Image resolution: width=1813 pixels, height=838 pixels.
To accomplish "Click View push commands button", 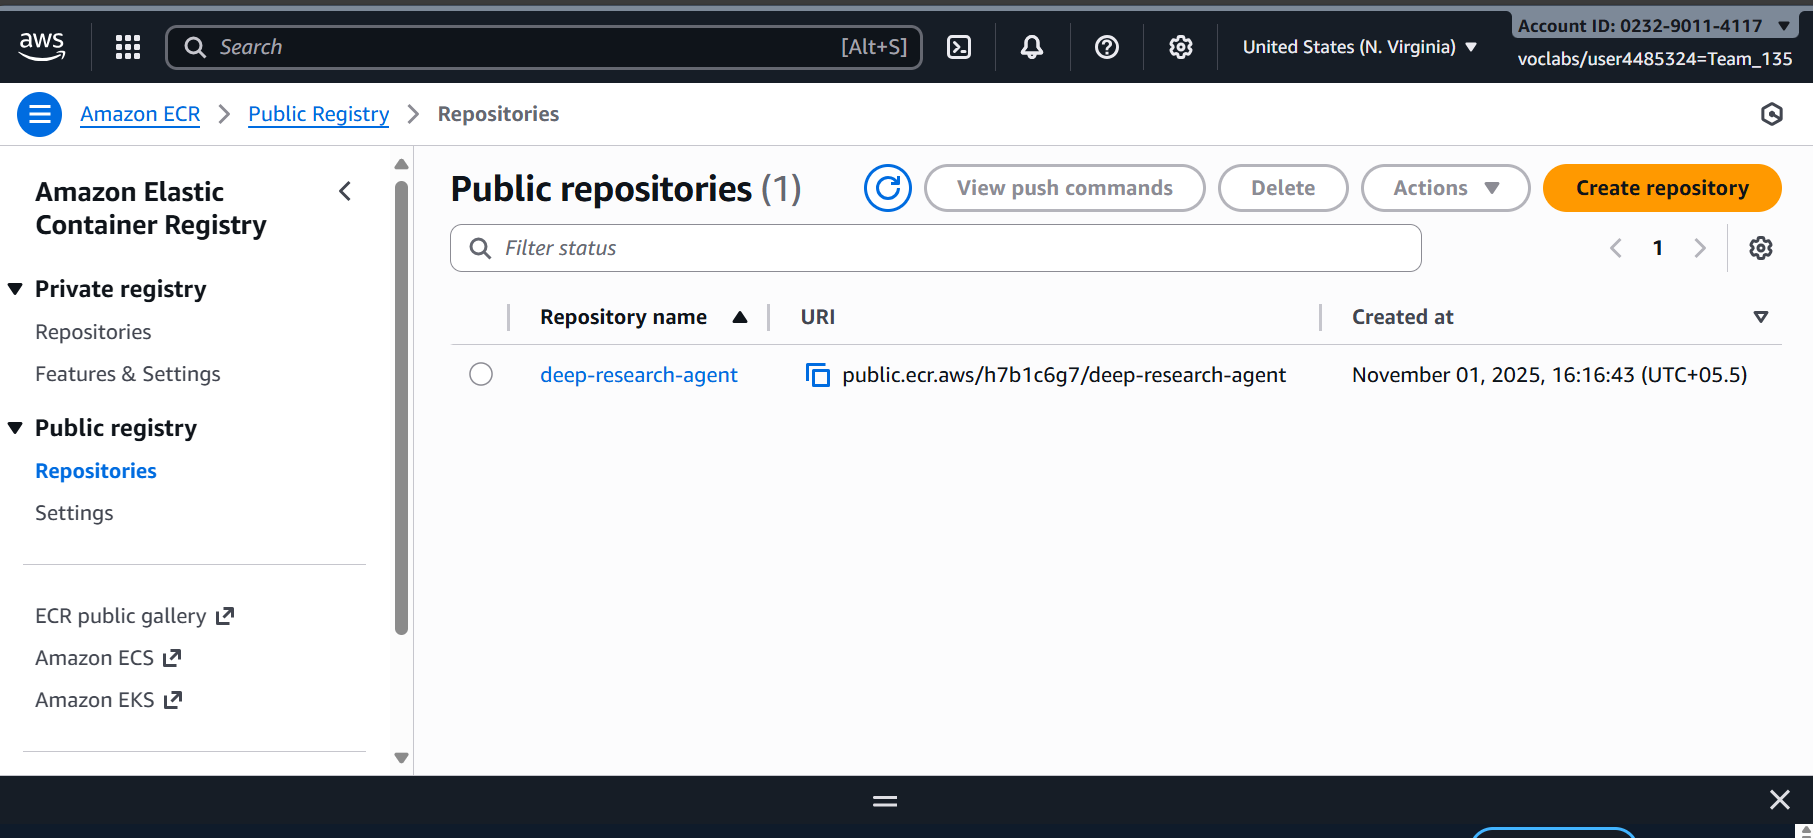I will 1064,188.
